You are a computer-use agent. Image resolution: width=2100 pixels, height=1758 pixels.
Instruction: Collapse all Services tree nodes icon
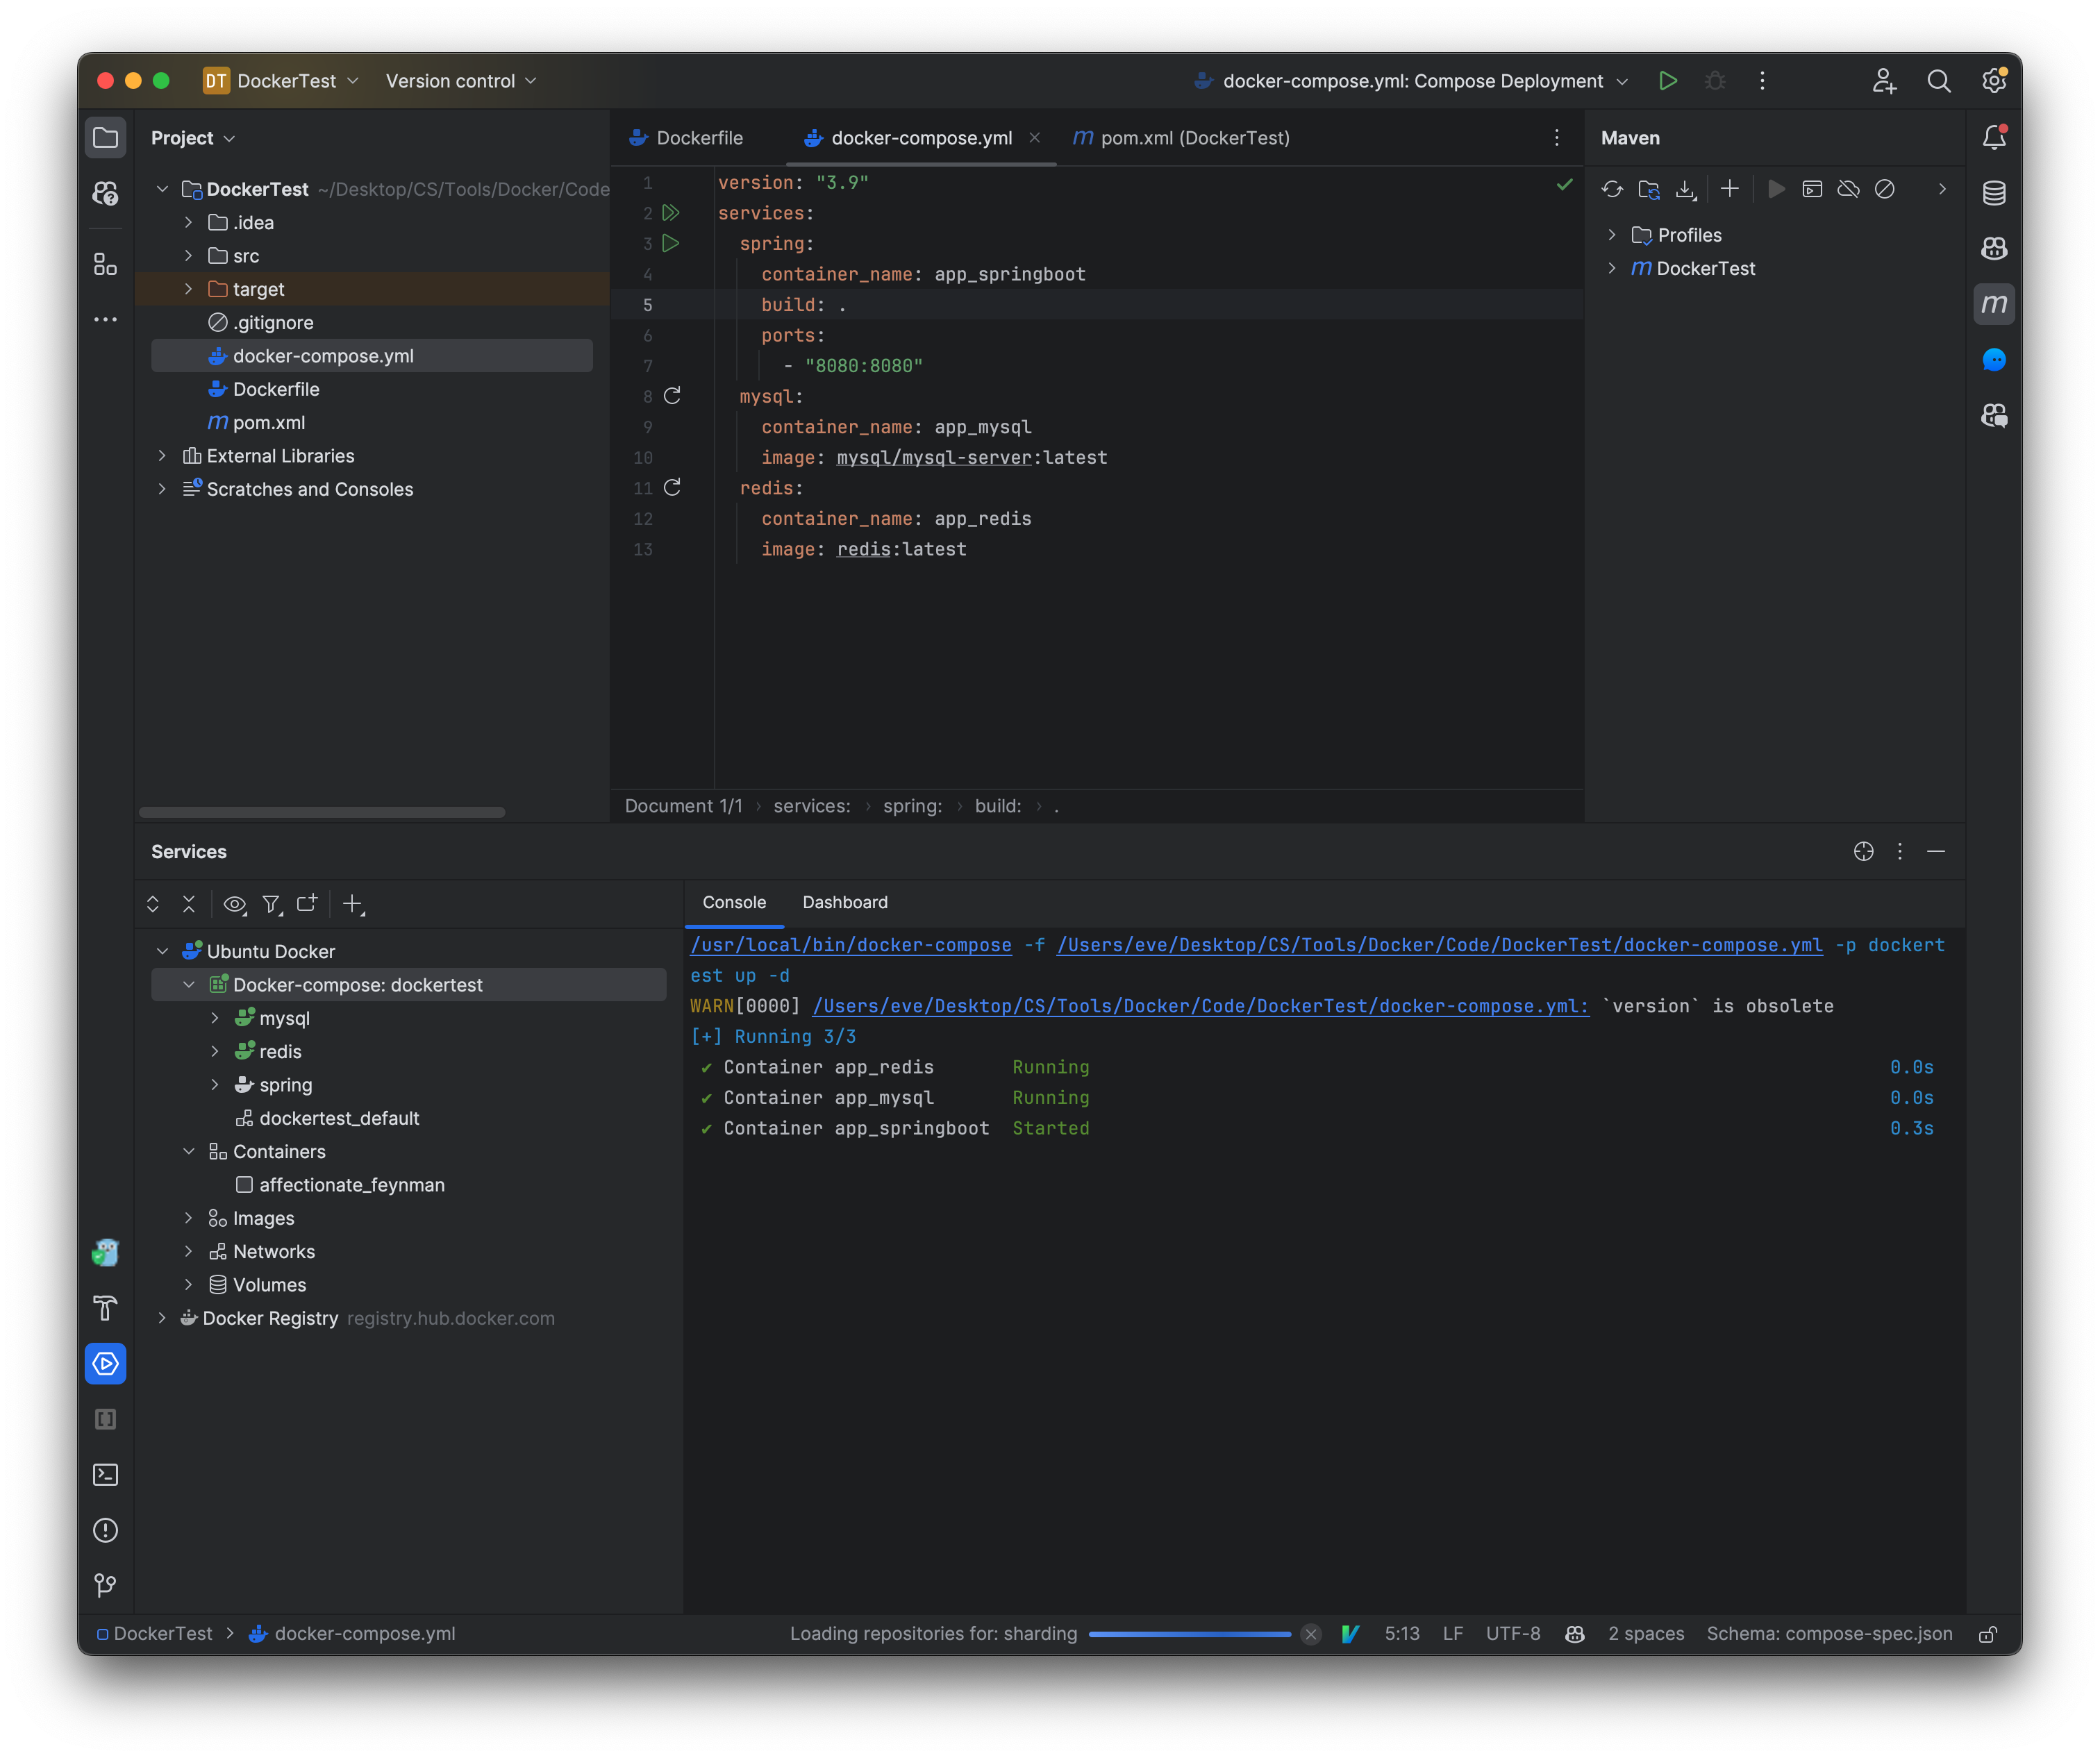click(x=189, y=904)
